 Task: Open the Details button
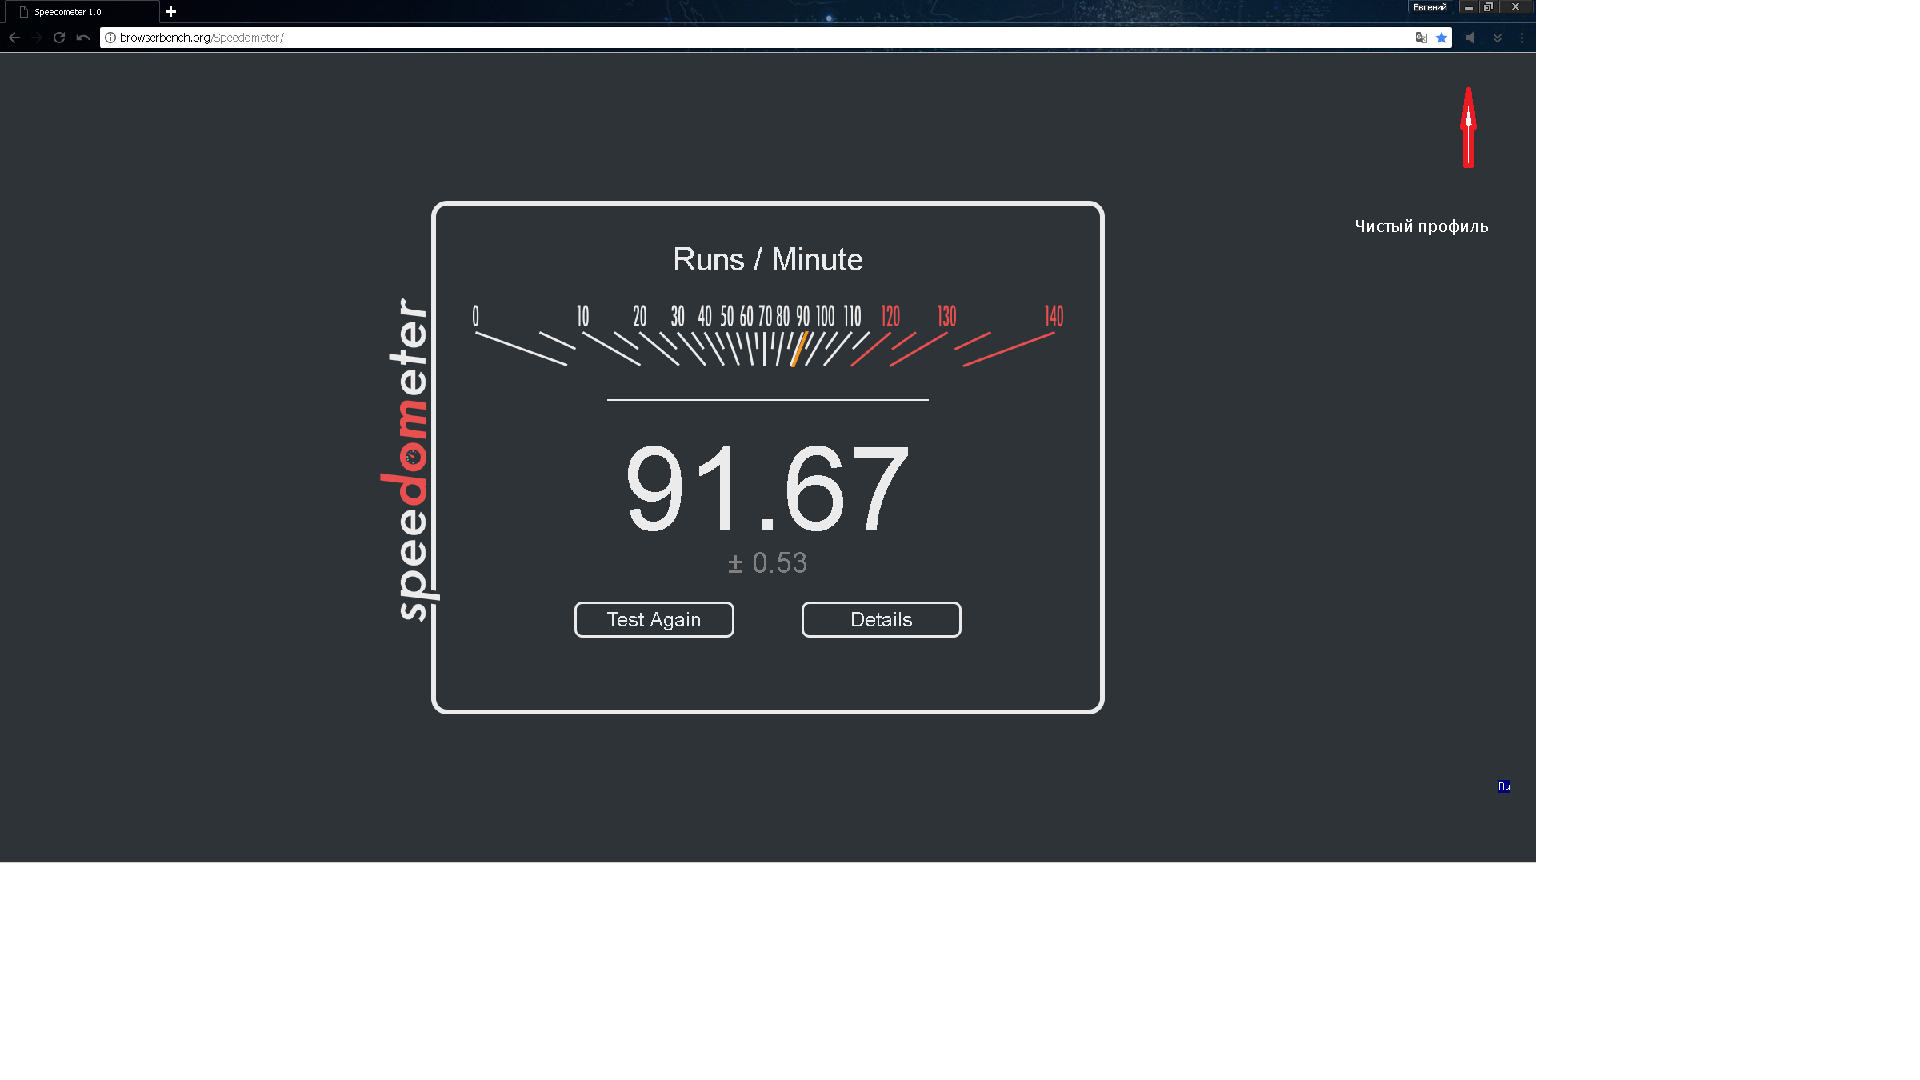[881, 620]
